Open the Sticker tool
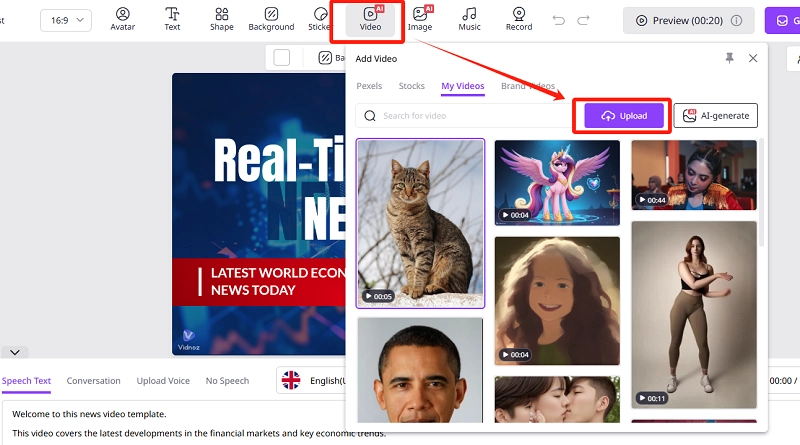 (319, 19)
